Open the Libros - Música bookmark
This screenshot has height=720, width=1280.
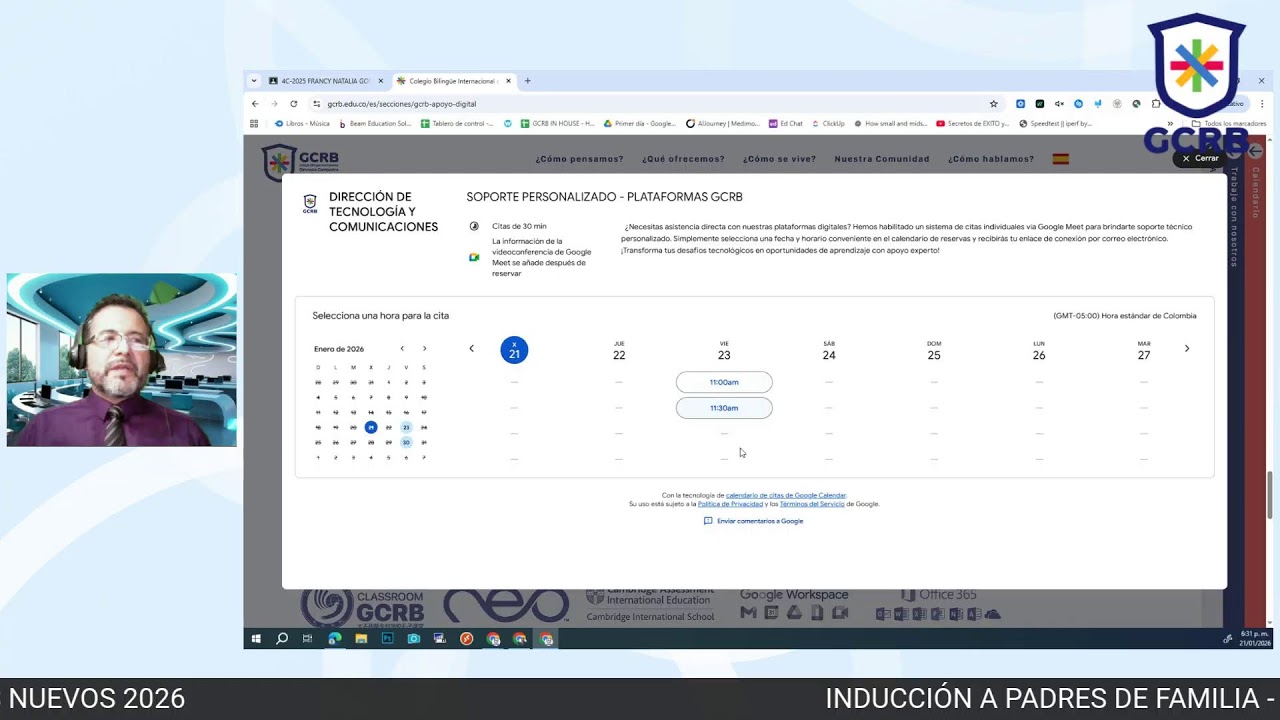pos(303,124)
